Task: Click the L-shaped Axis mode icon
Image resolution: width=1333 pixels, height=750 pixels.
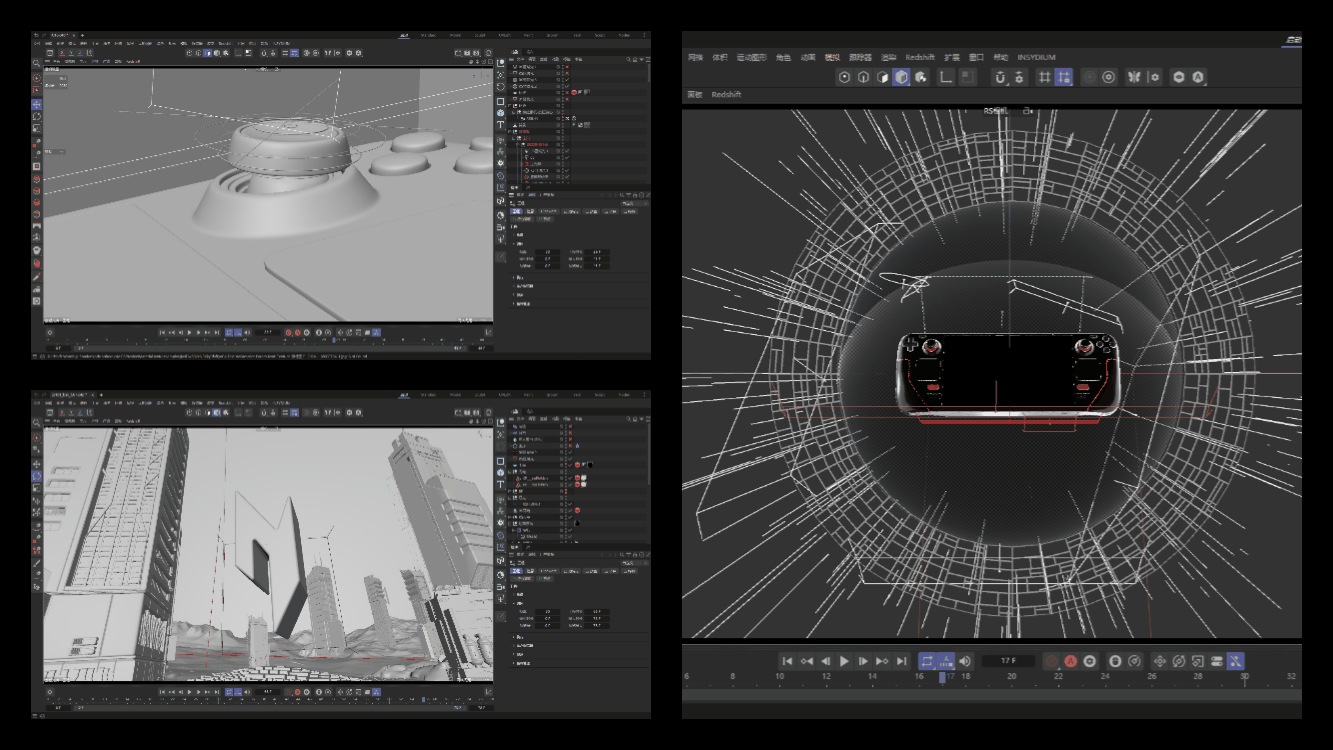Action: [x=946, y=77]
